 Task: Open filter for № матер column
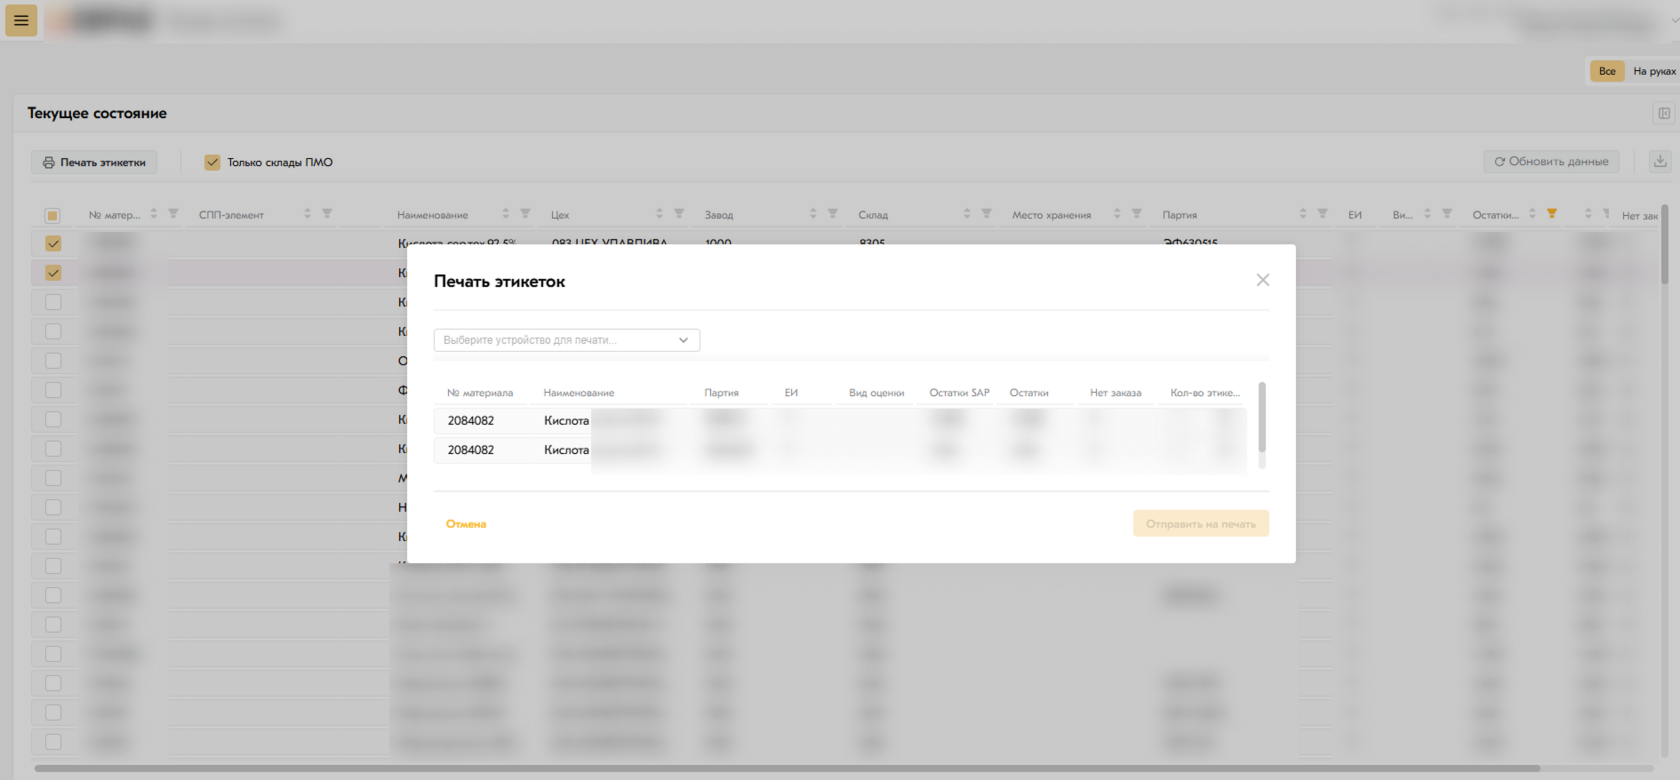coord(173,214)
